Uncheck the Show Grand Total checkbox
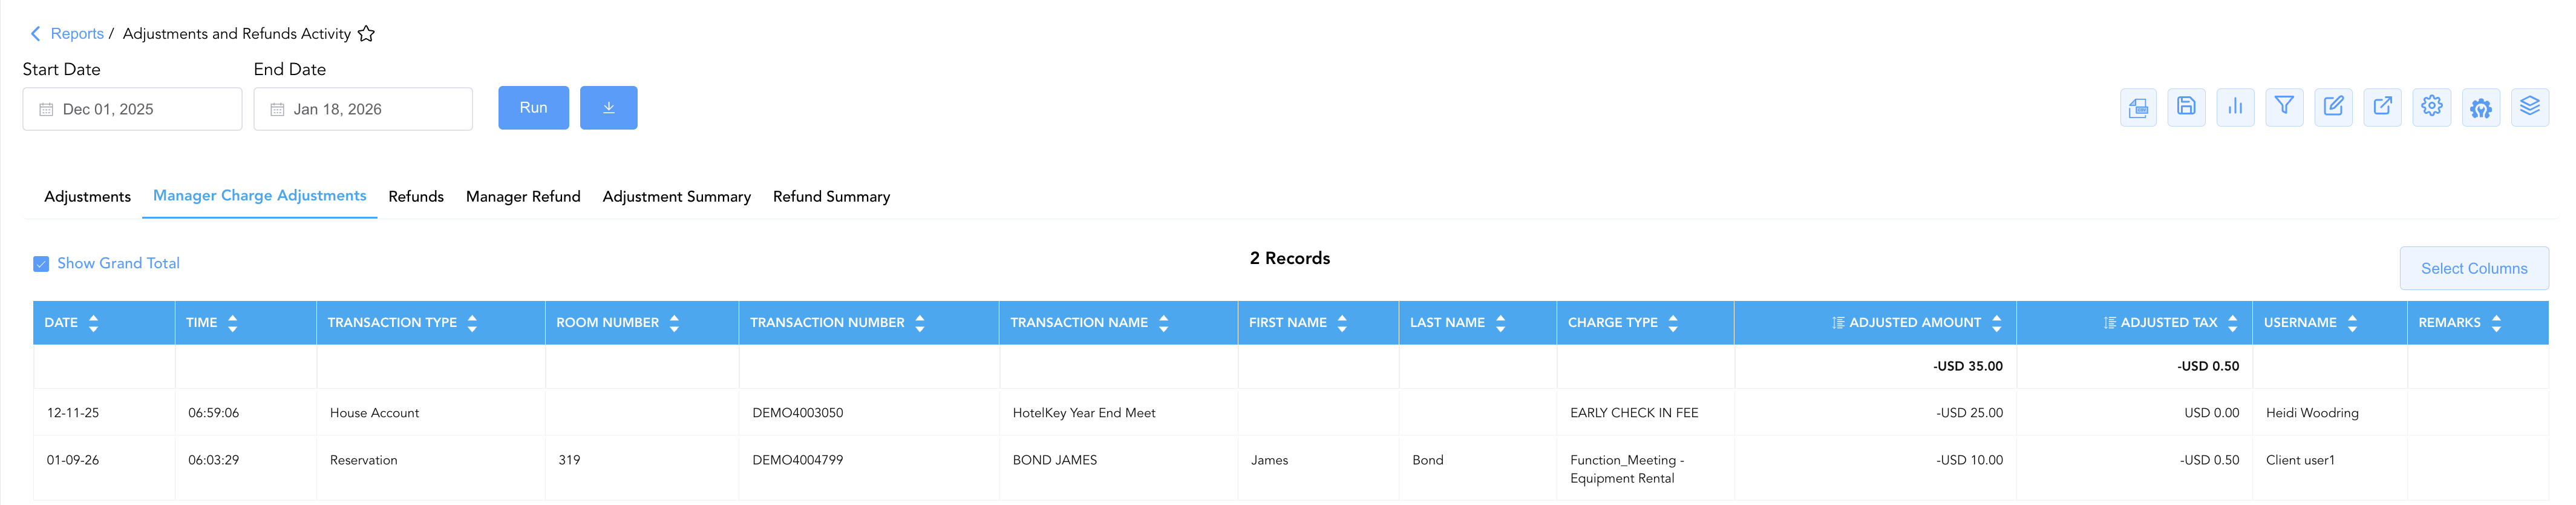 click(x=41, y=264)
